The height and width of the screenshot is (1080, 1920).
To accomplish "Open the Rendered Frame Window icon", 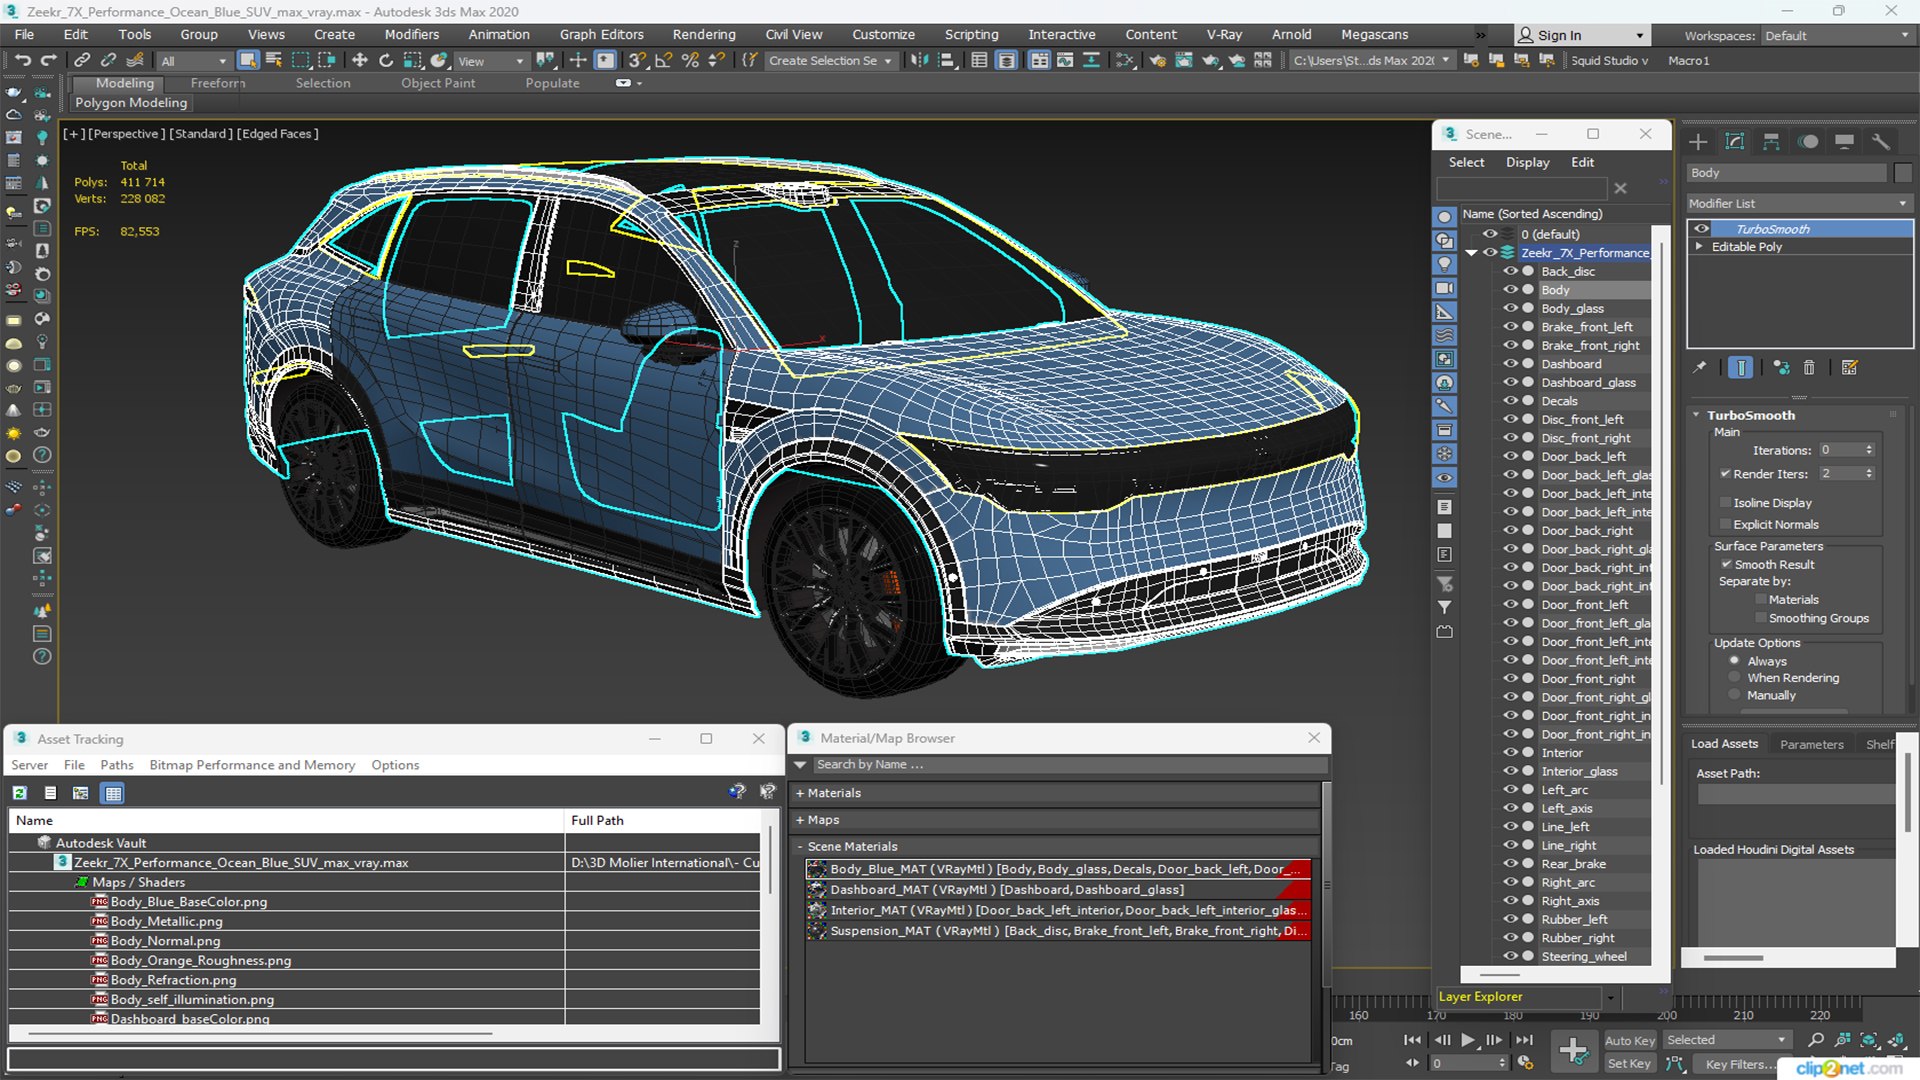I will [x=1184, y=61].
